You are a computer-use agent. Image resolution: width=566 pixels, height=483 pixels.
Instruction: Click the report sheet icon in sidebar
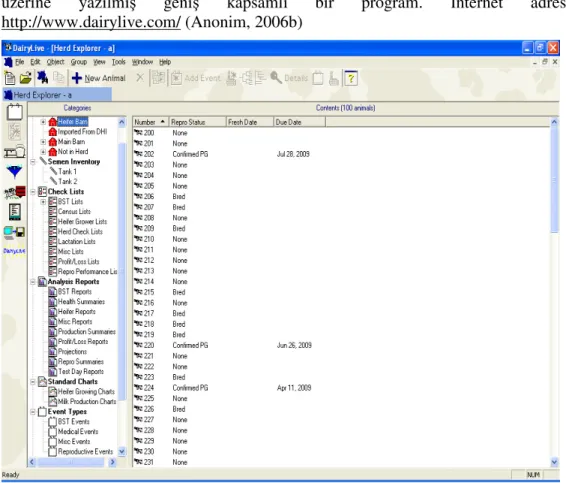pyautogui.click(x=15, y=212)
